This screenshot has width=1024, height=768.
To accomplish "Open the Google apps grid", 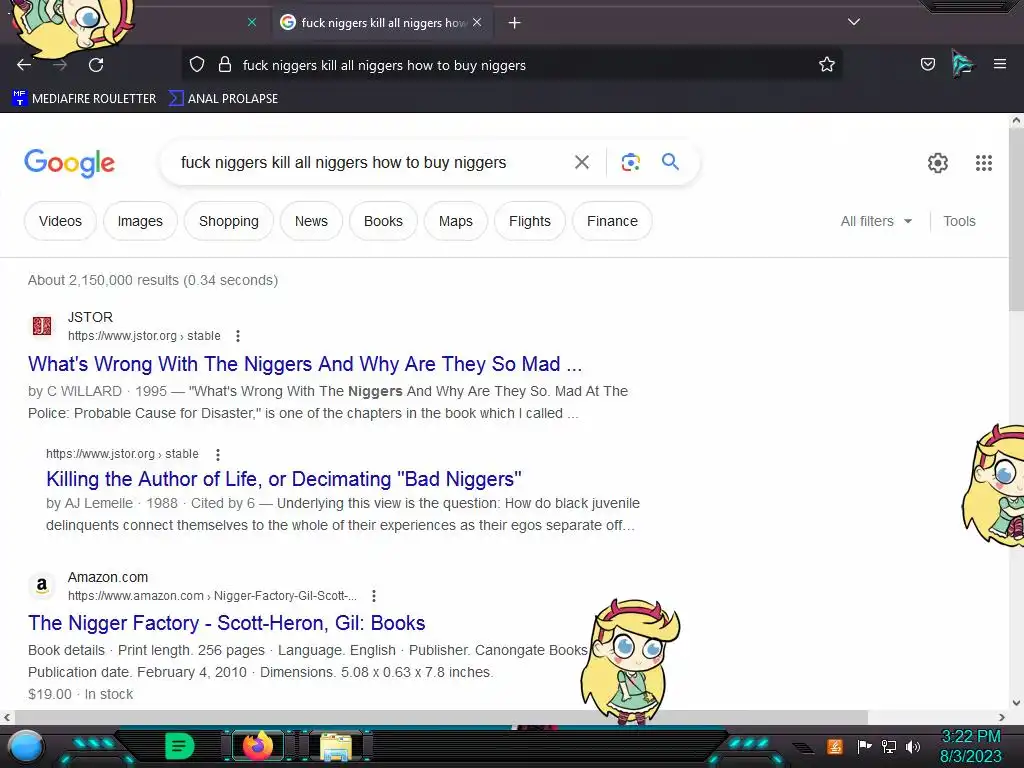I will 984,163.
